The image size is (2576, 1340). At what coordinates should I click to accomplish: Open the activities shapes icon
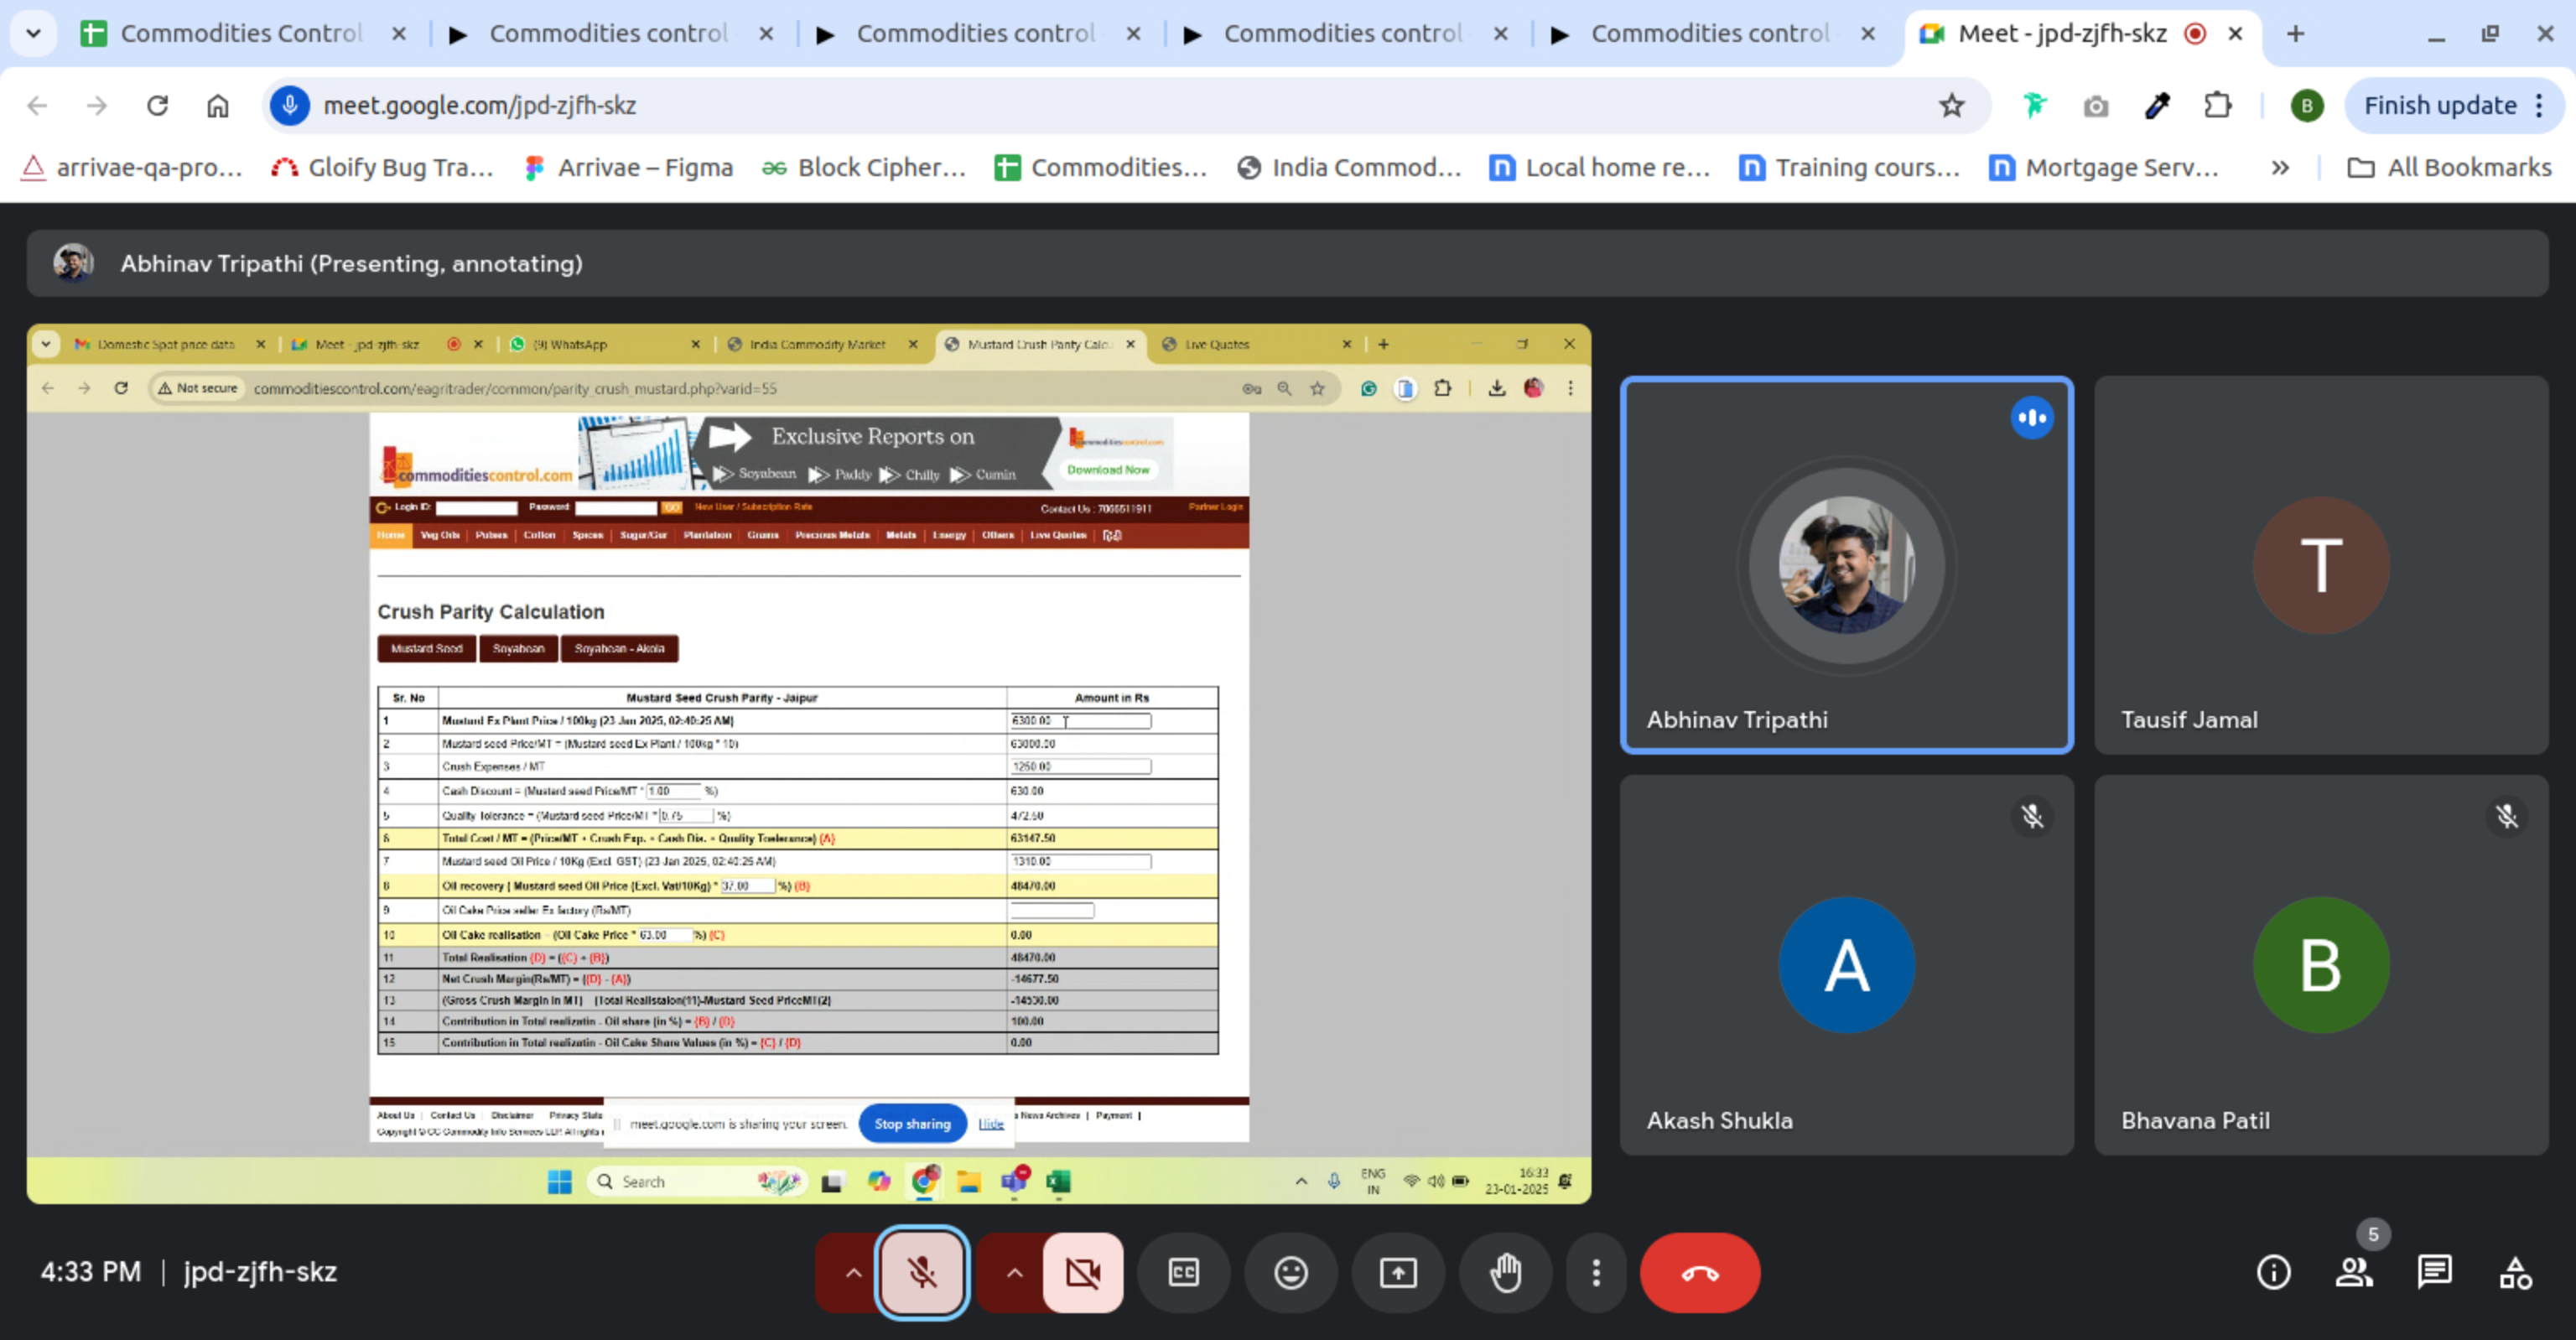(x=2515, y=1272)
